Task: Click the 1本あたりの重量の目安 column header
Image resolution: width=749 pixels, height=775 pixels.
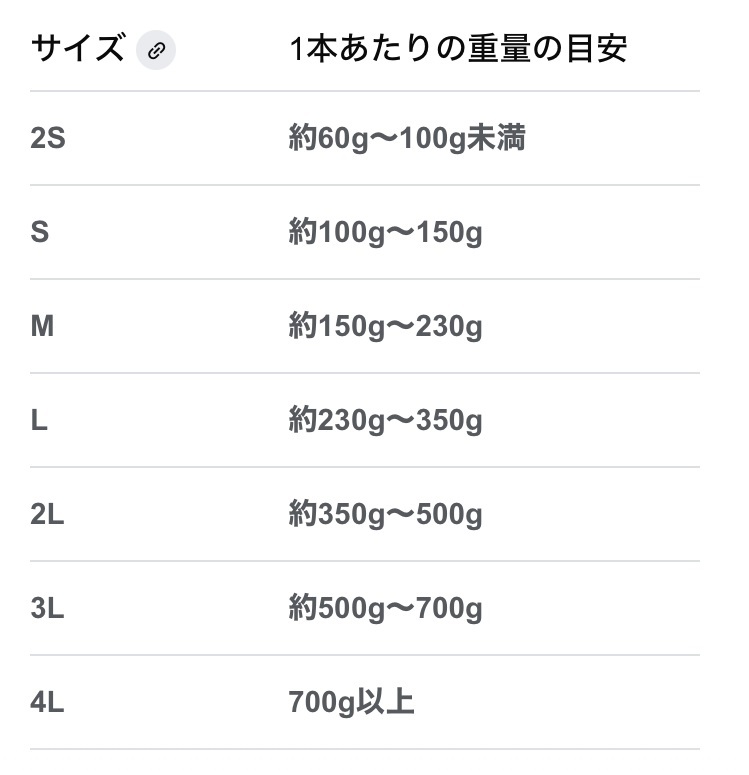Action: (x=458, y=49)
